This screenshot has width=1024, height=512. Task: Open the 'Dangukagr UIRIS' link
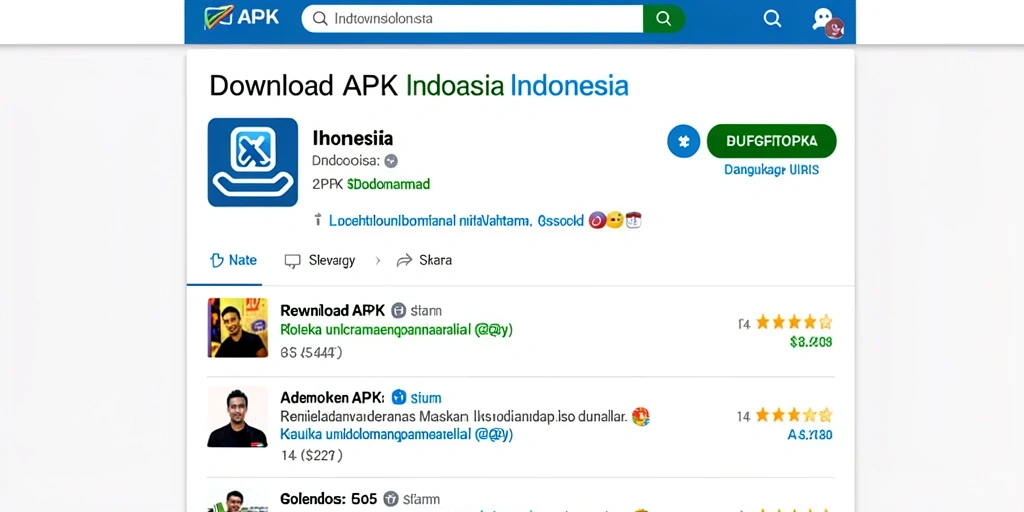coord(771,170)
